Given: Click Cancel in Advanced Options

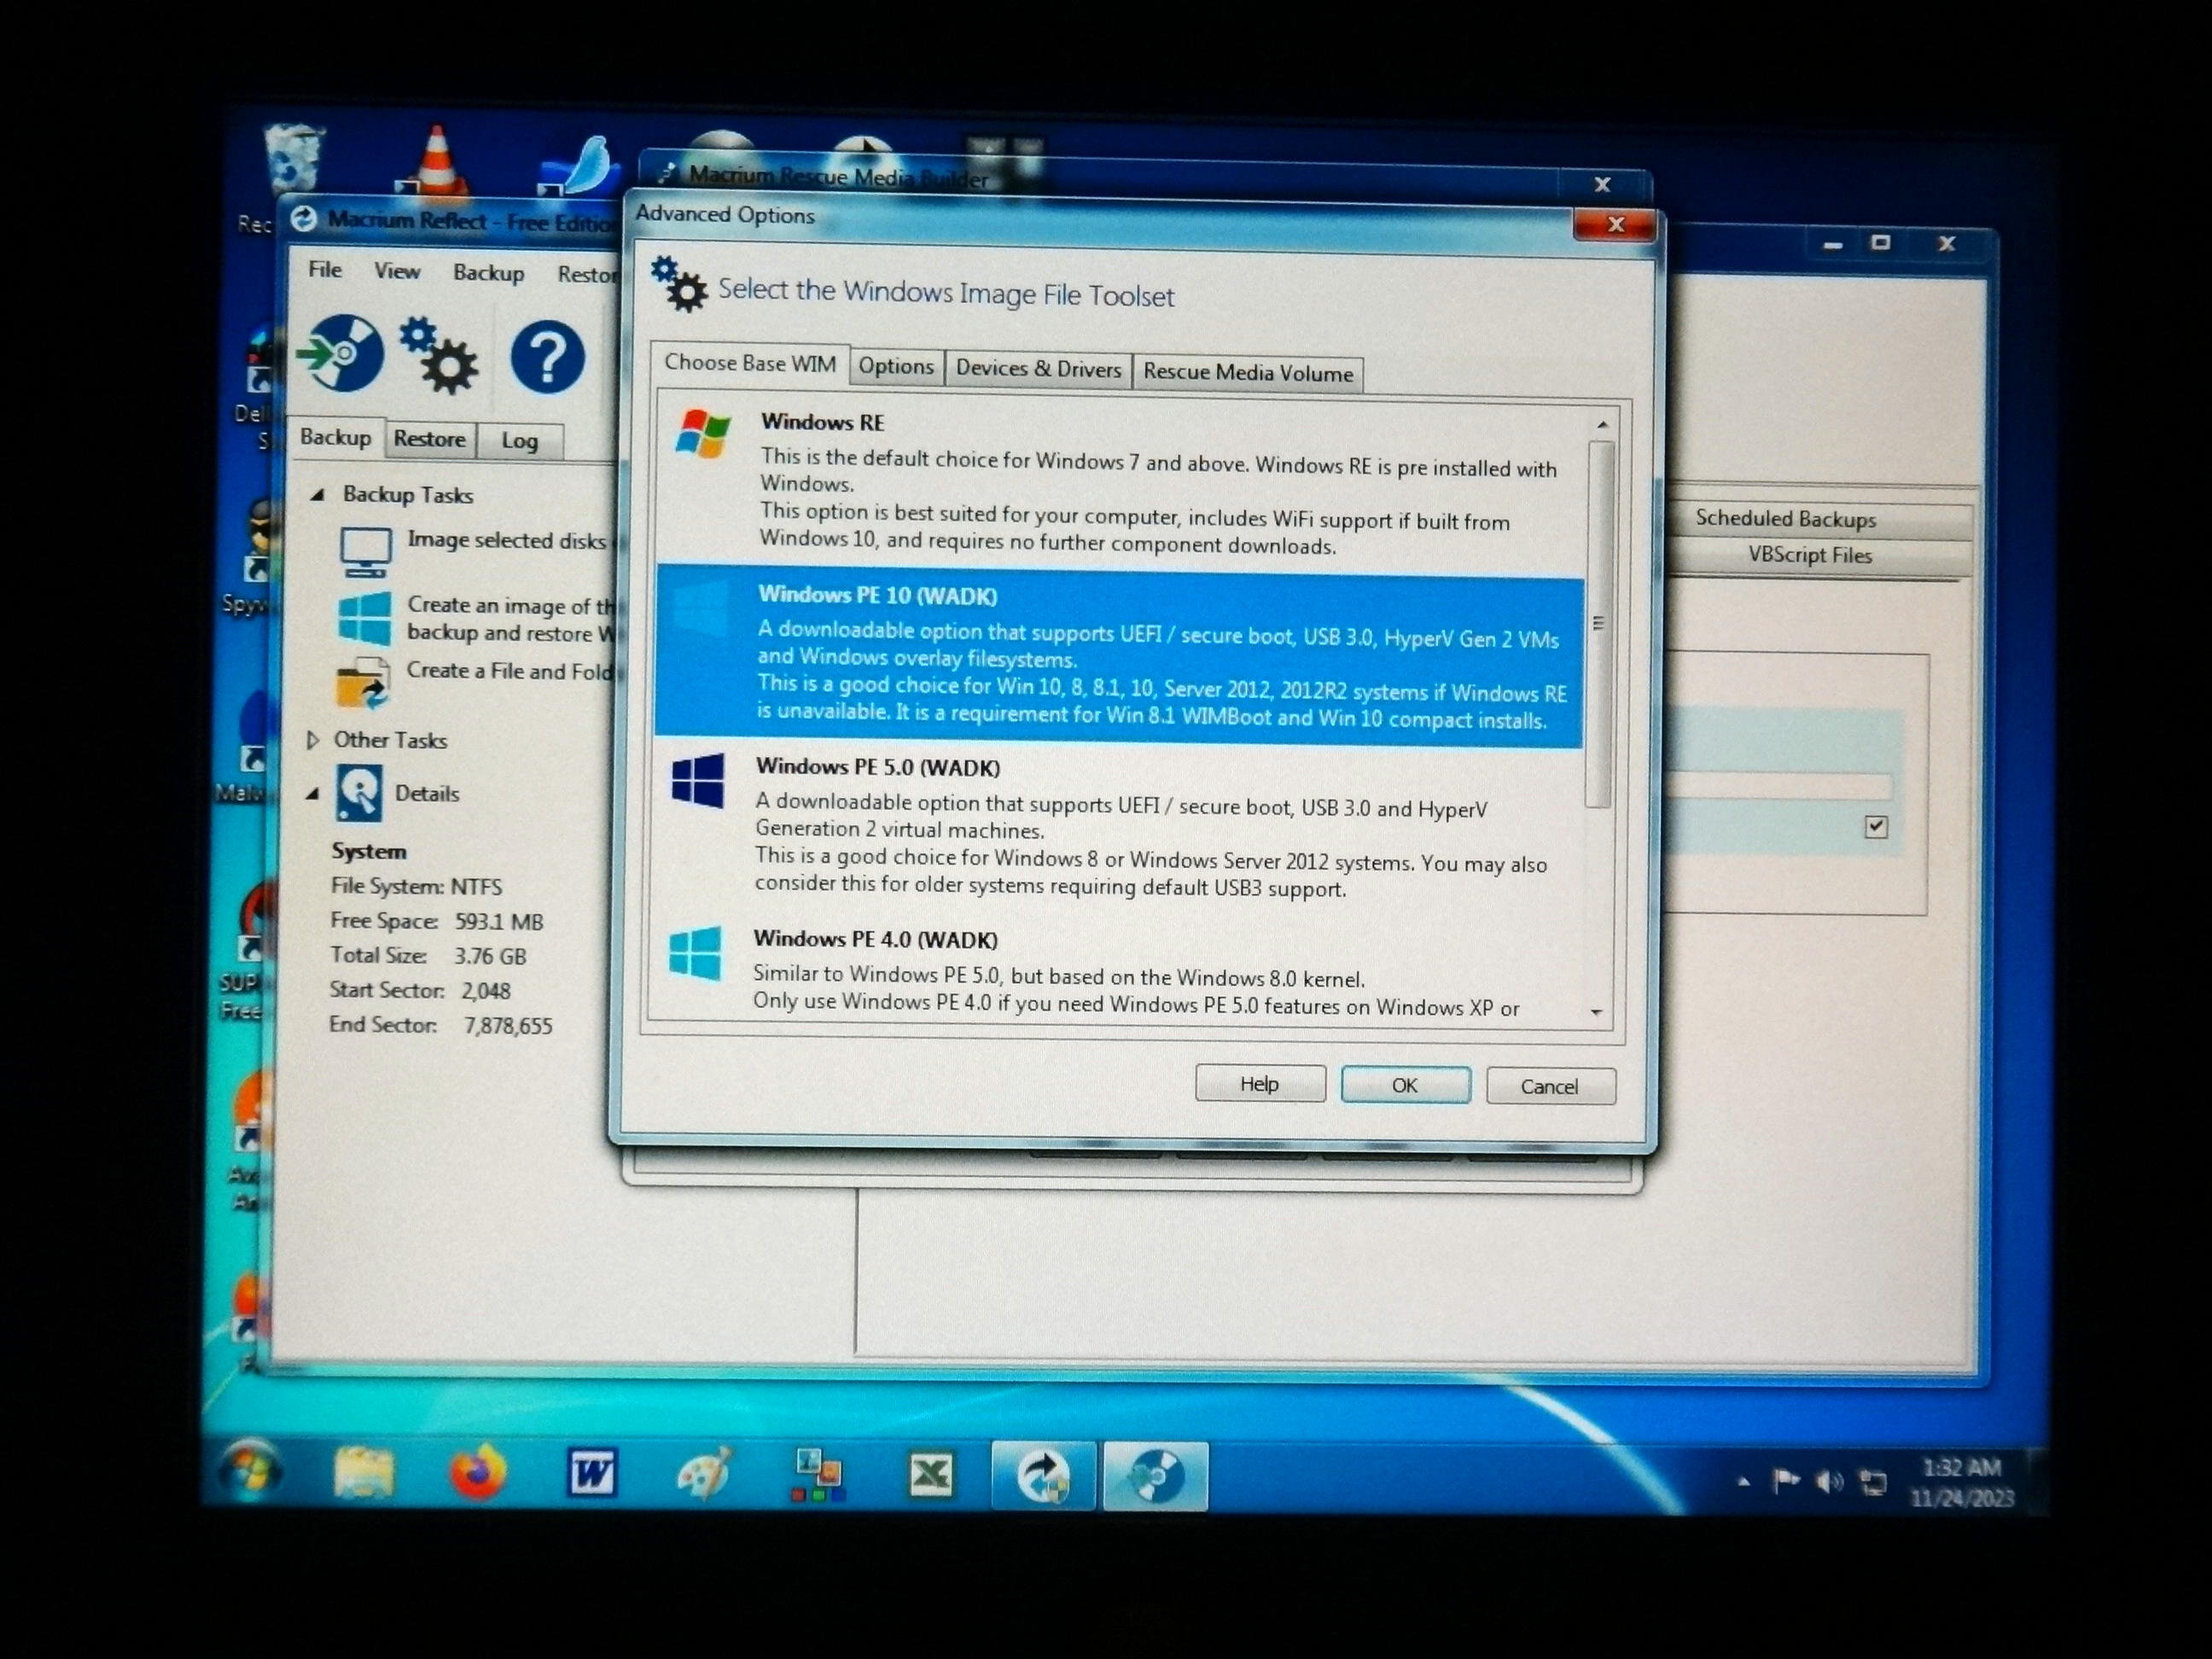Looking at the screenshot, I should click(1550, 1086).
